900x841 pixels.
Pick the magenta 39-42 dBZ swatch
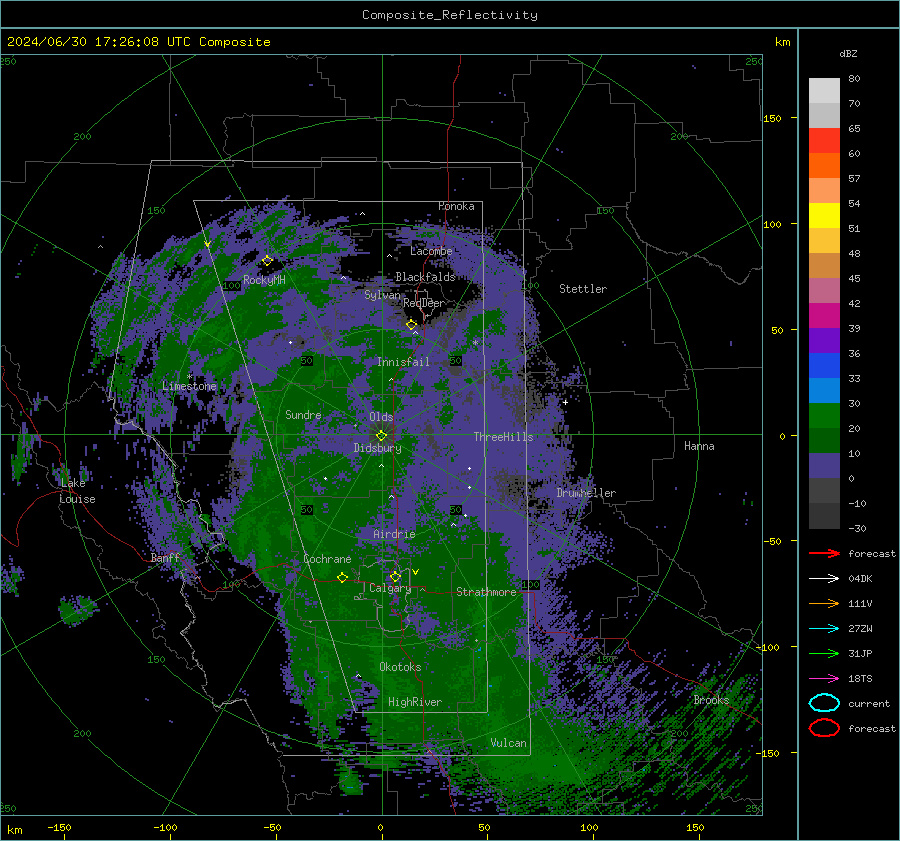pos(824,316)
